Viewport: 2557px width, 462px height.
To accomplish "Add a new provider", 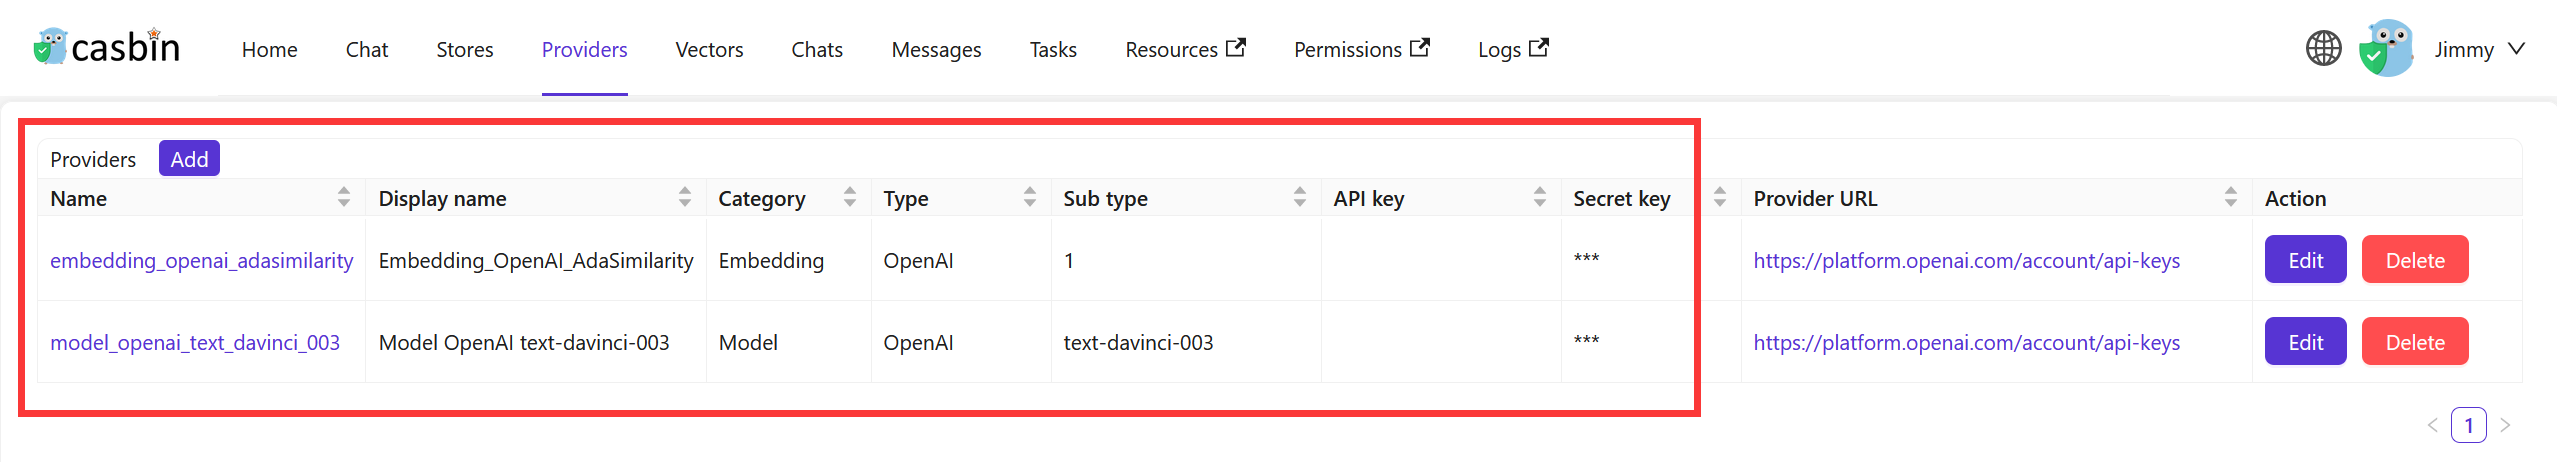I will tap(189, 159).
